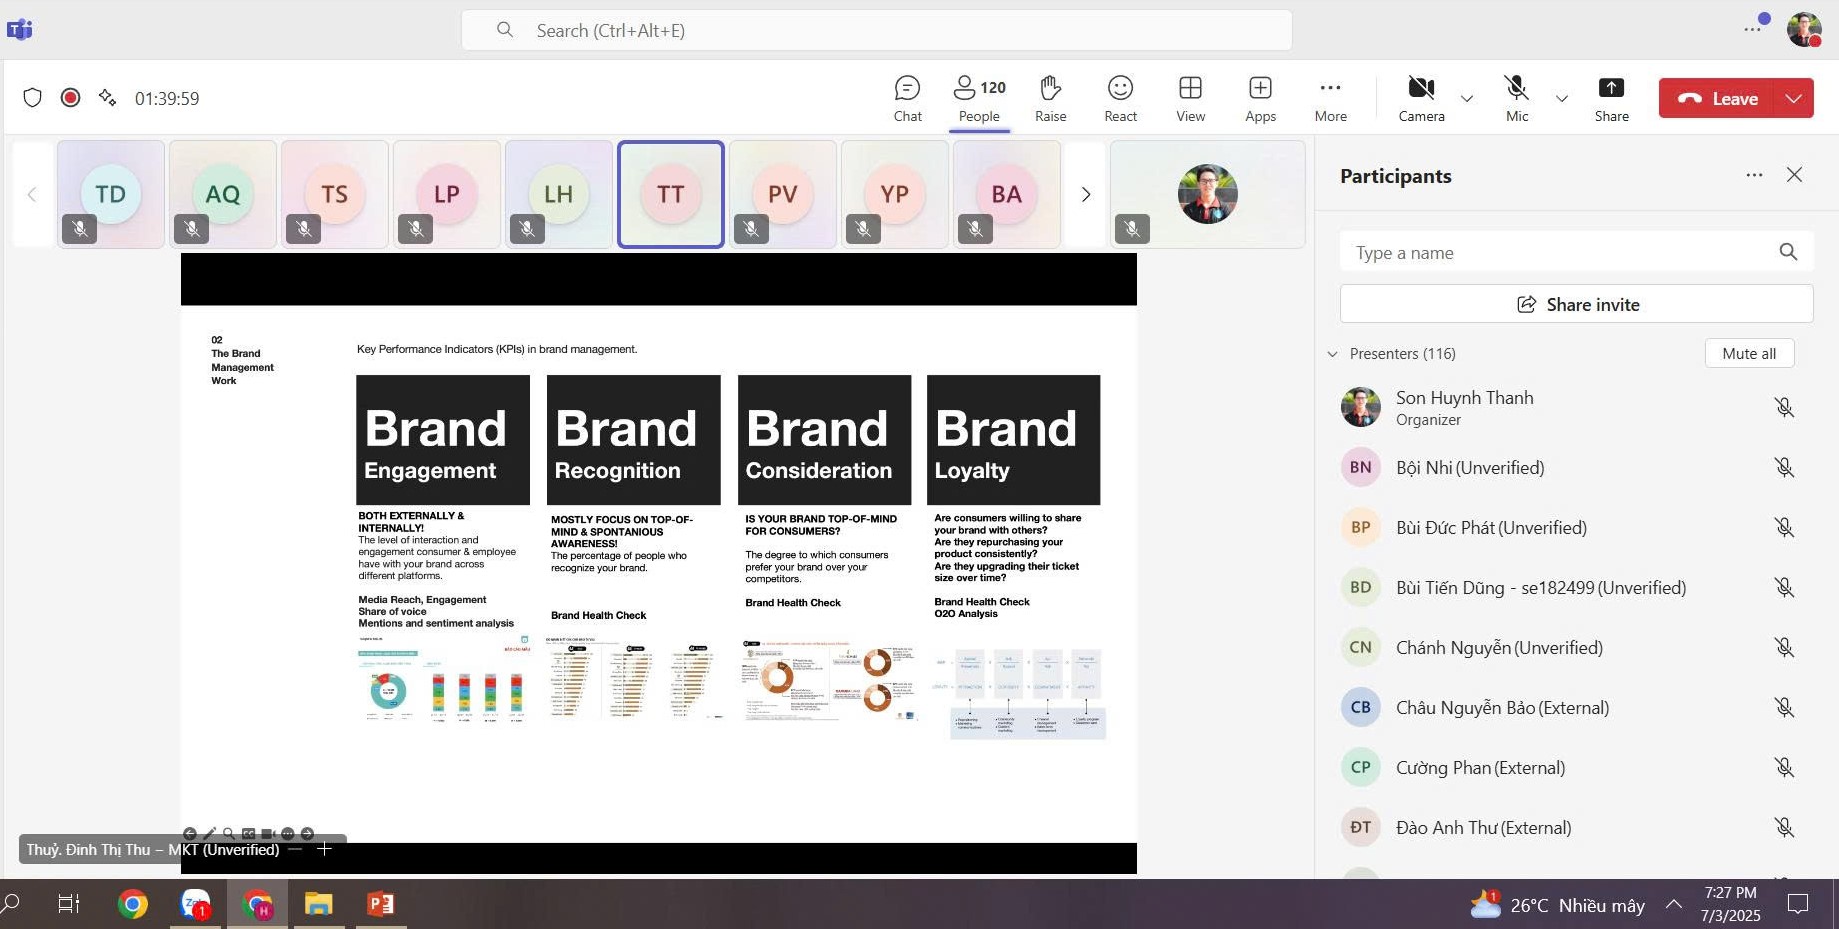Image resolution: width=1839 pixels, height=929 pixels.
Task: Raise your hand in the meeting
Action: point(1050,99)
